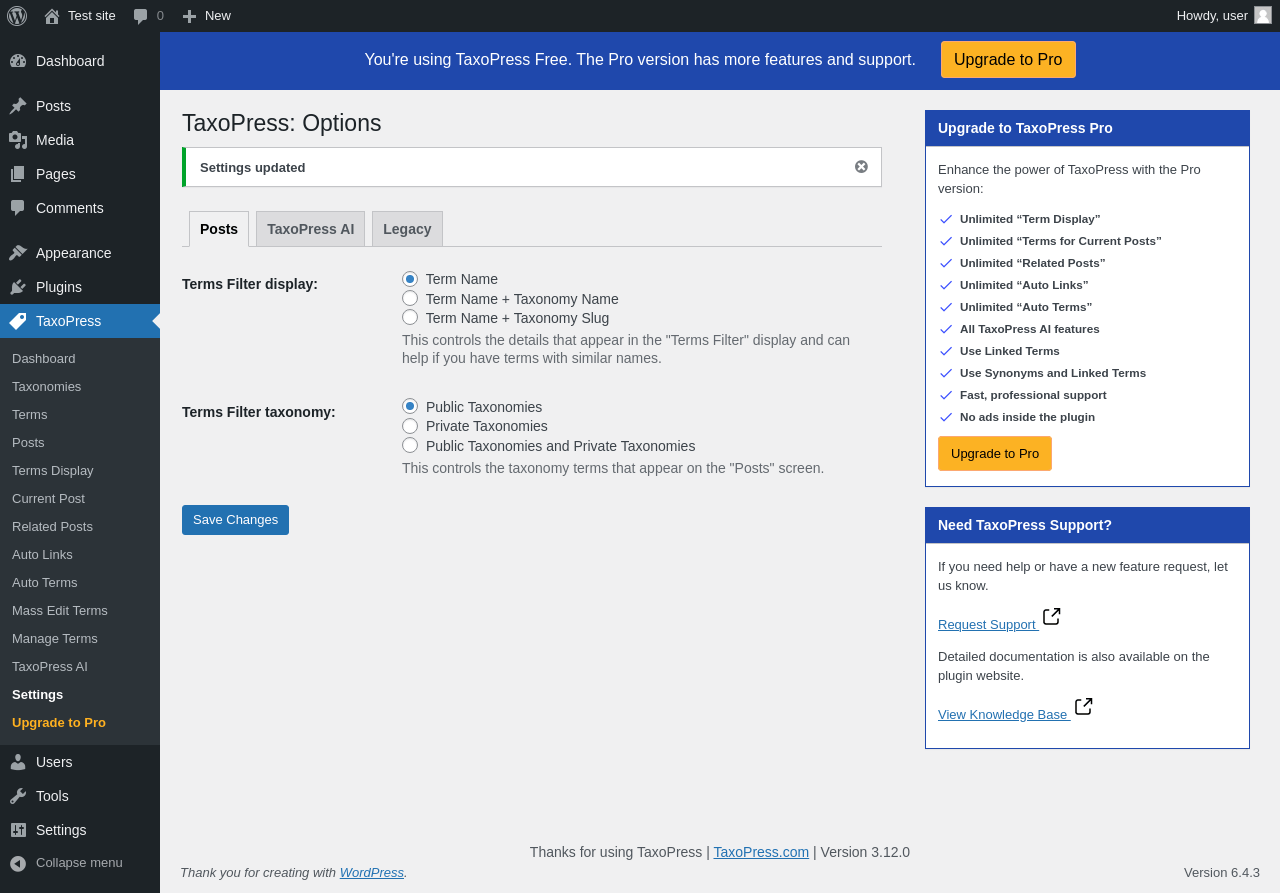Click Upgrade to Pro button in Pro panel
The height and width of the screenshot is (893, 1280).
pos(995,453)
